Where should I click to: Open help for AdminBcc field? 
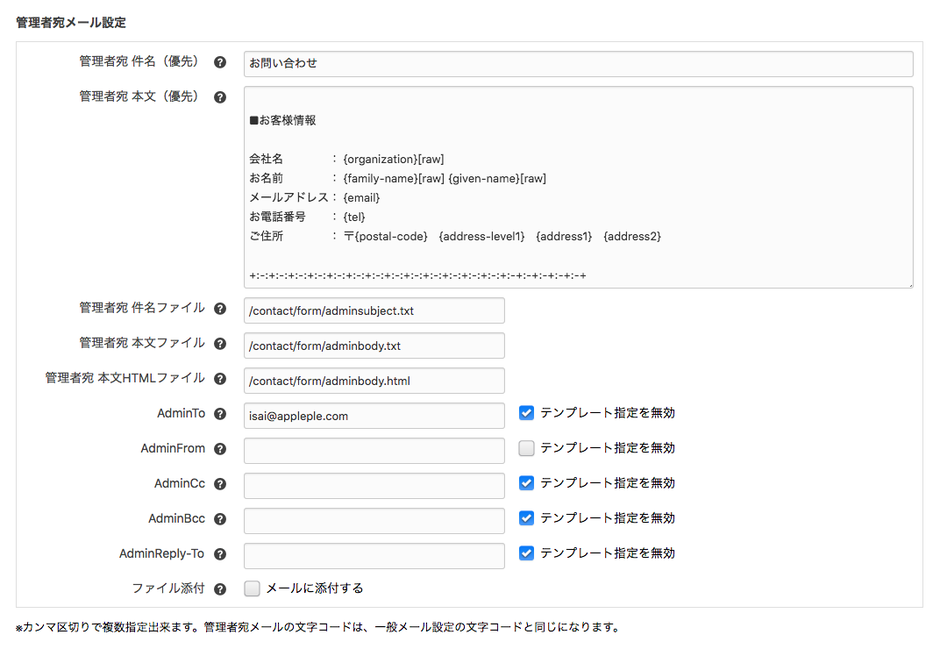220,518
